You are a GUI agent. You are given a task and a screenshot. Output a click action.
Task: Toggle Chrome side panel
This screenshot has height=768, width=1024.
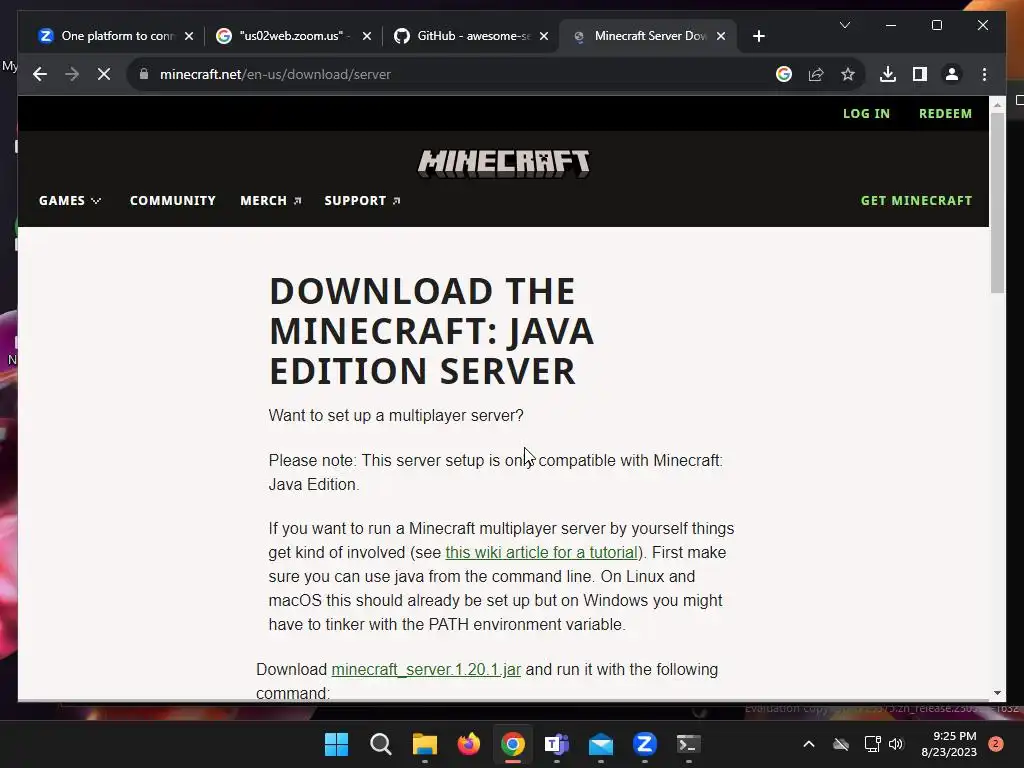coord(920,74)
